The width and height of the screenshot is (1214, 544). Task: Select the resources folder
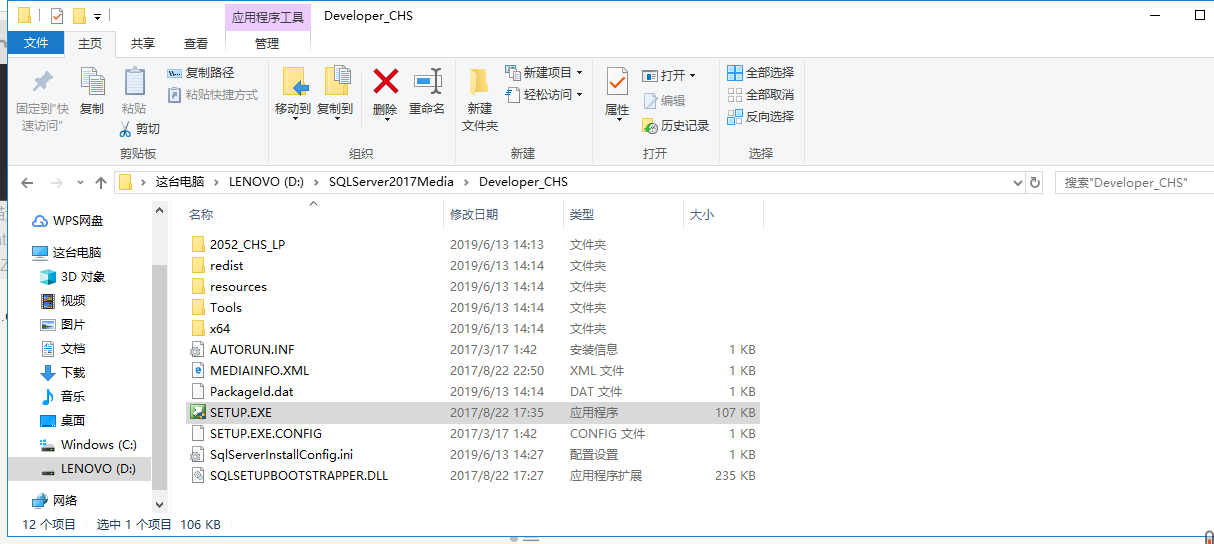click(x=473, y=286)
